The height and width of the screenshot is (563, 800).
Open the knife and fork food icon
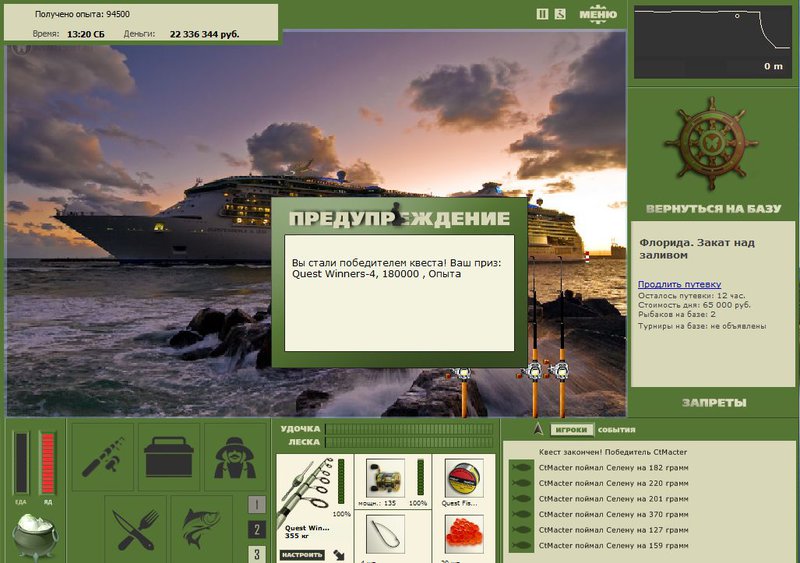click(135, 529)
